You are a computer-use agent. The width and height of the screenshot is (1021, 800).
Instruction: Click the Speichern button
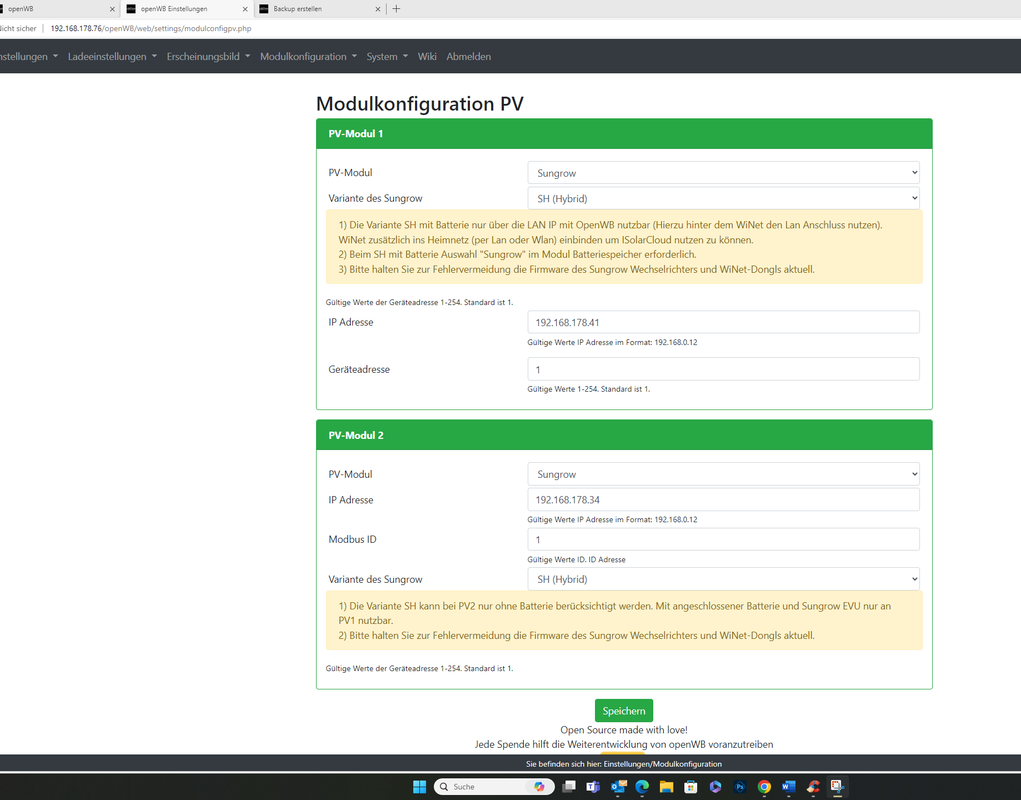tap(624, 711)
